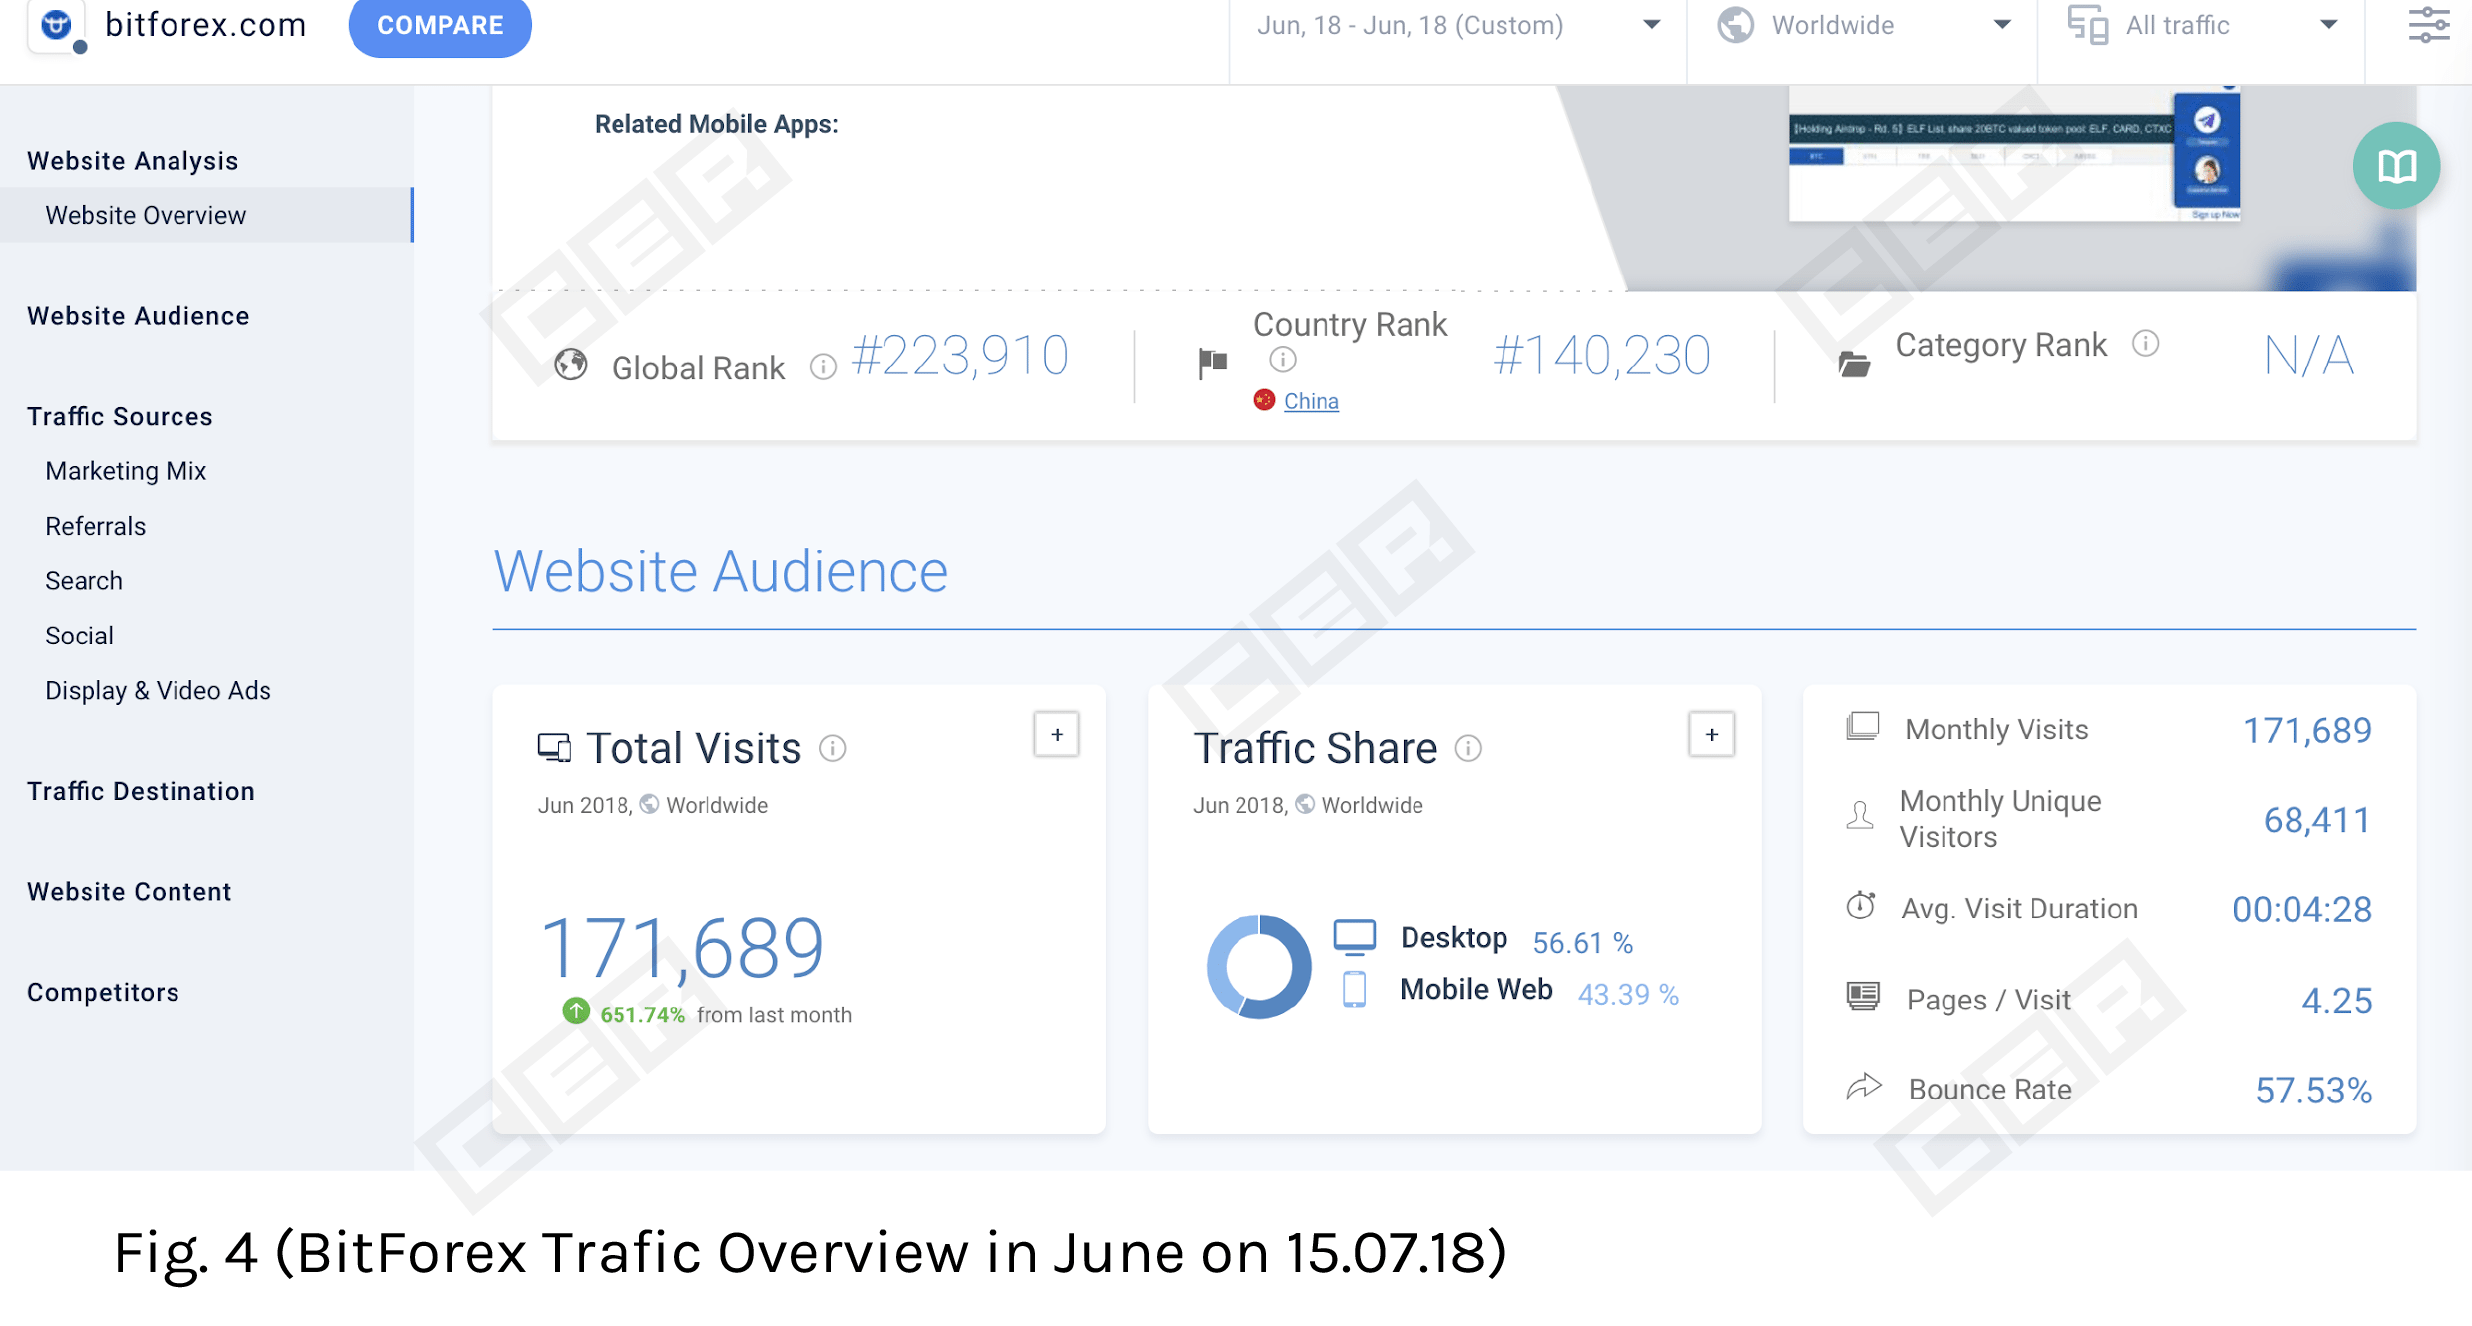
Task: Click the Global Rank info icon
Action: tap(823, 367)
